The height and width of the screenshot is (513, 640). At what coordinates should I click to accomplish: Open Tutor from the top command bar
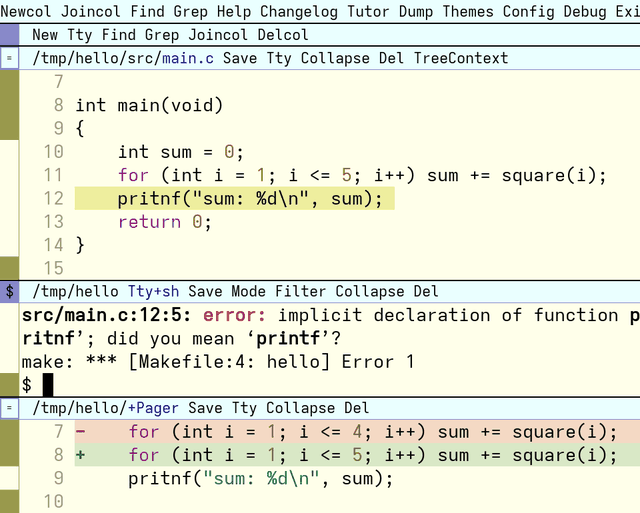[368, 11]
